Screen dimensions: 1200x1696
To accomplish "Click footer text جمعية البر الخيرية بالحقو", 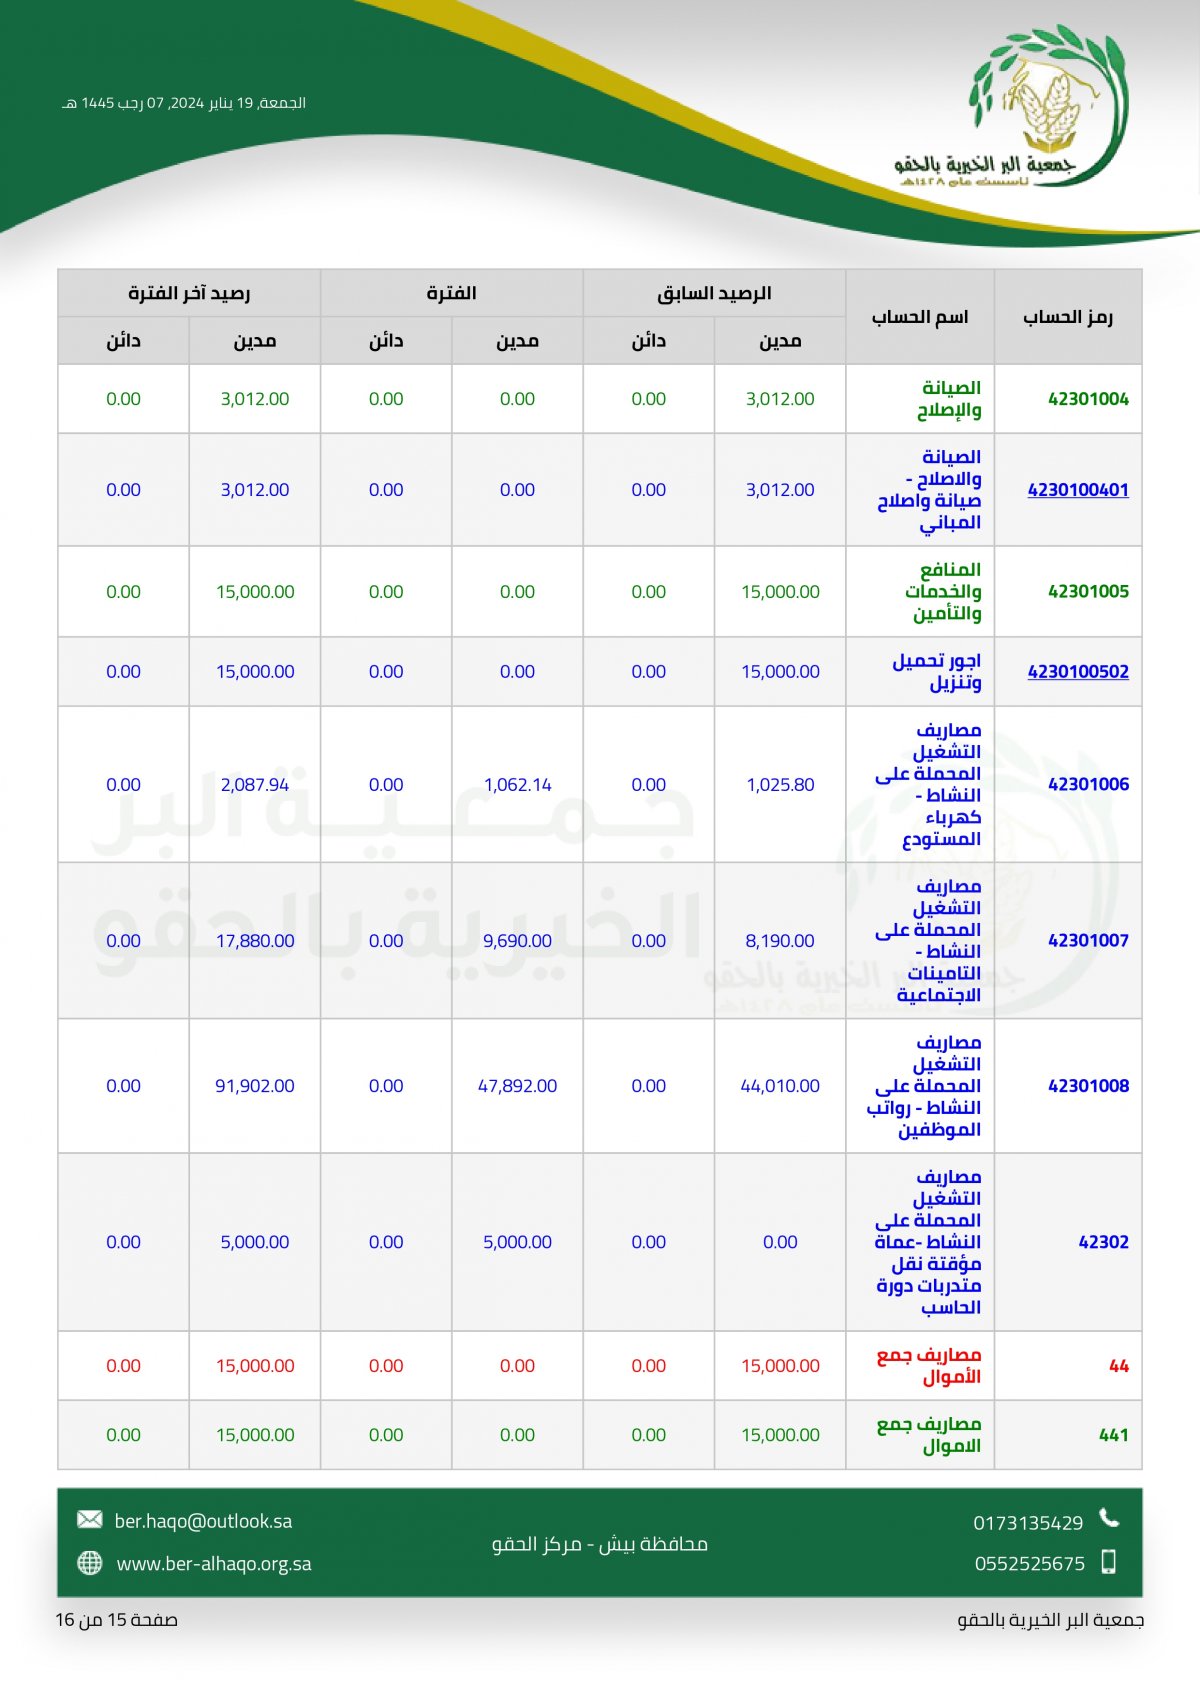I will pos(1051,1620).
